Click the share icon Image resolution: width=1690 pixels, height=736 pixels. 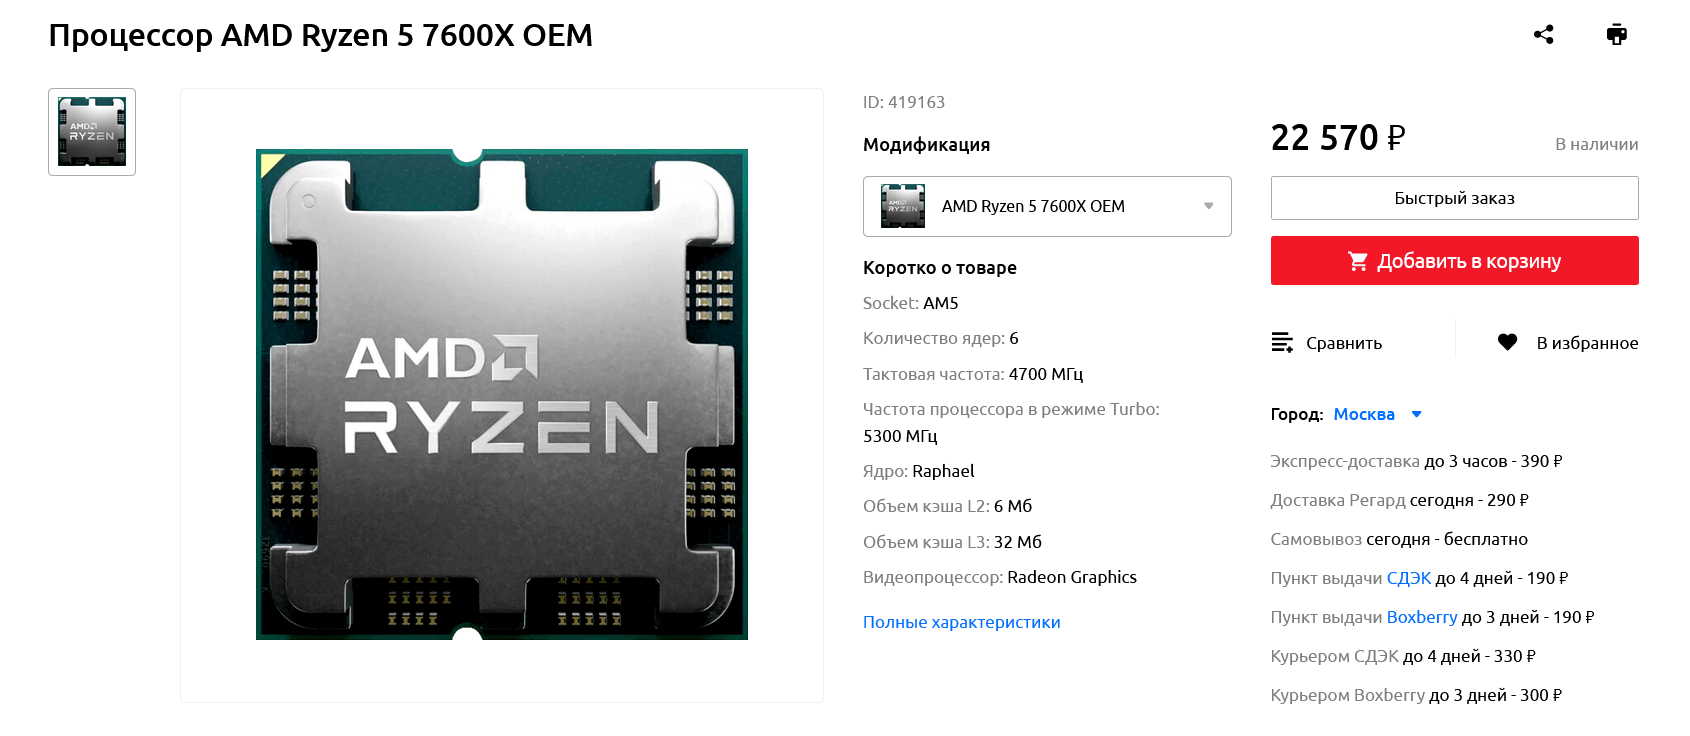[x=1543, y=35]
